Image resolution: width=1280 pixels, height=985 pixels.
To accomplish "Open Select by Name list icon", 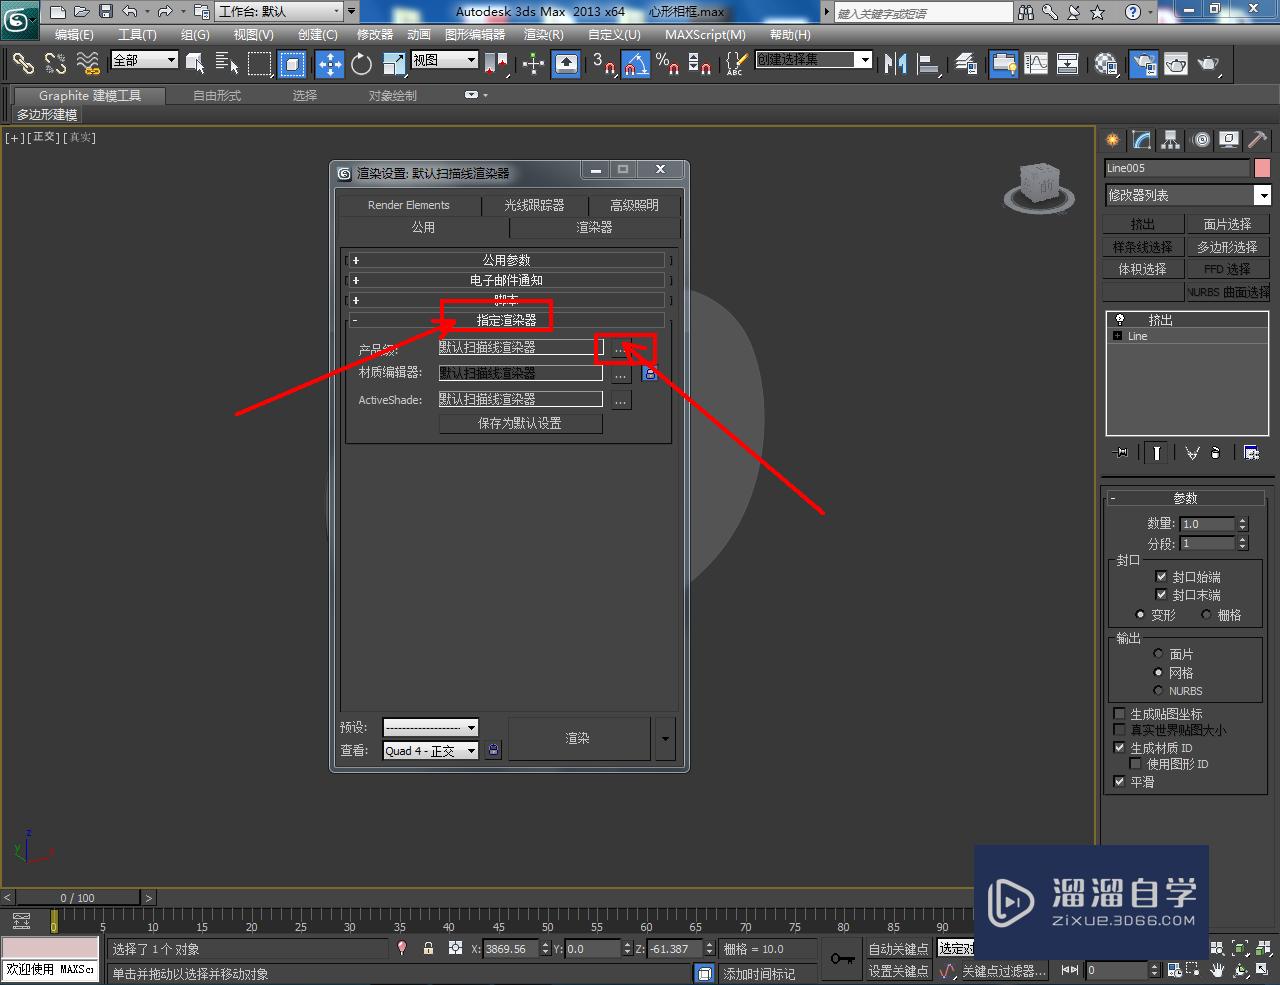I will click(227, 64).
